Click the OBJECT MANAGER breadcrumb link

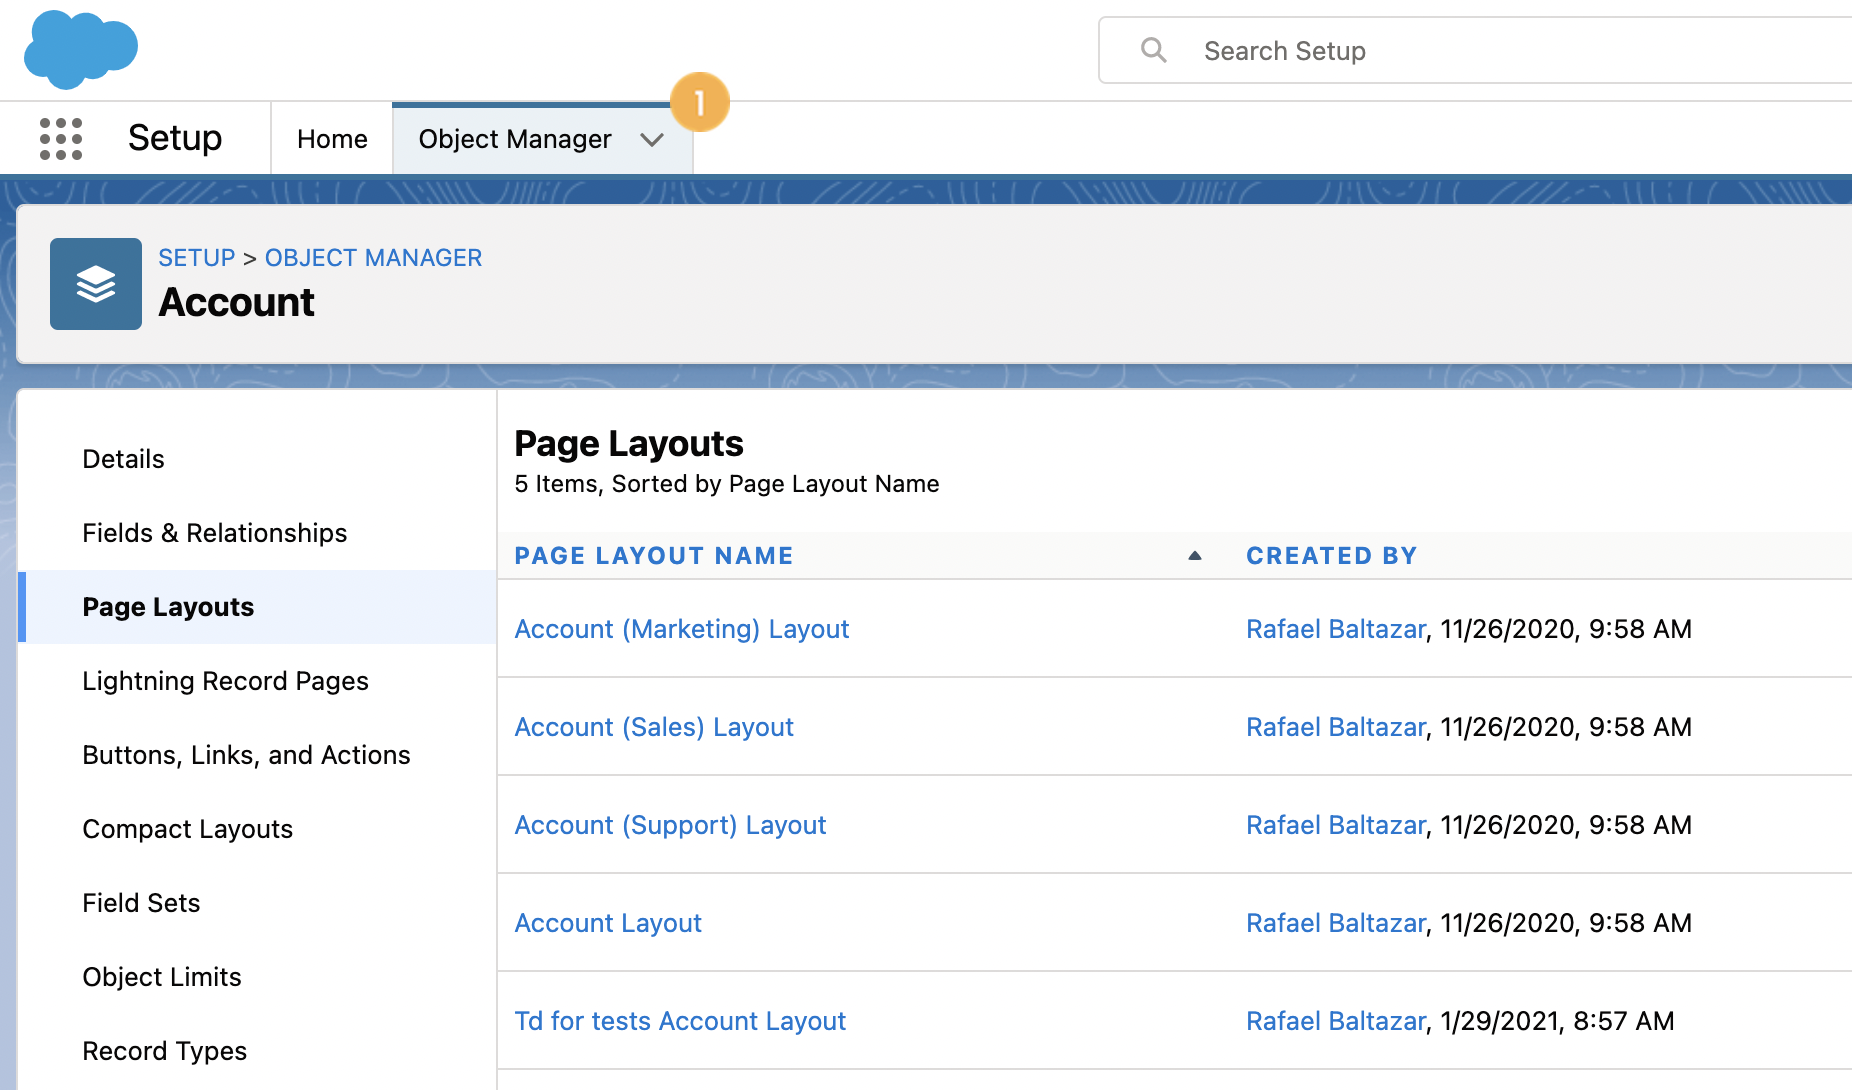tap(373, 258)
